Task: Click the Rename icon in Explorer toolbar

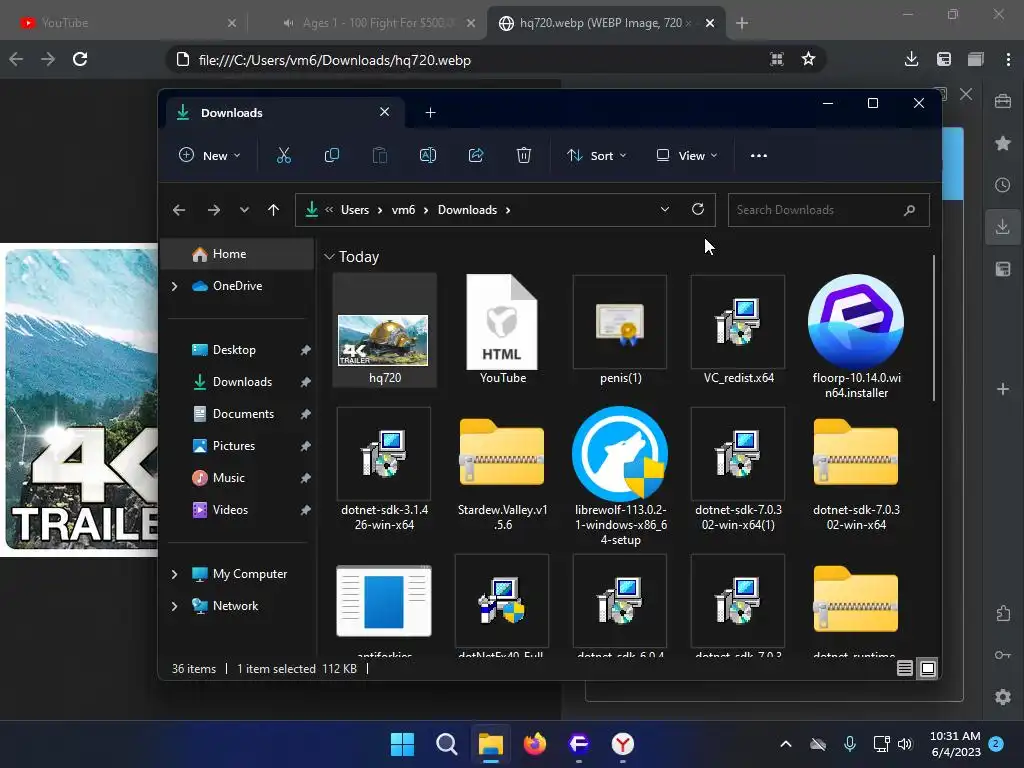Action: 428,155
